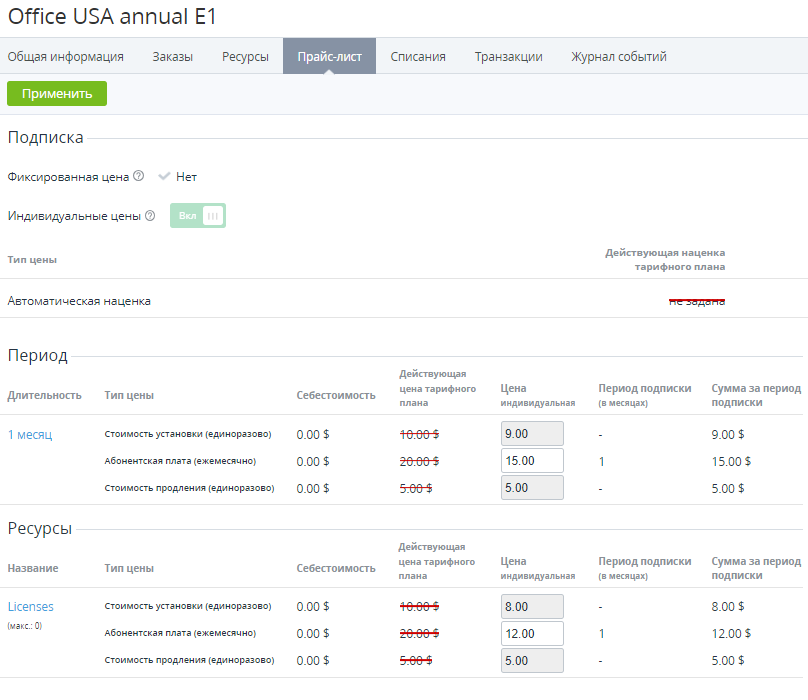Image resolution: width=808 pixels, height=700 pixels.
Task: Click the Период section heading
Action: coord(38,356)
